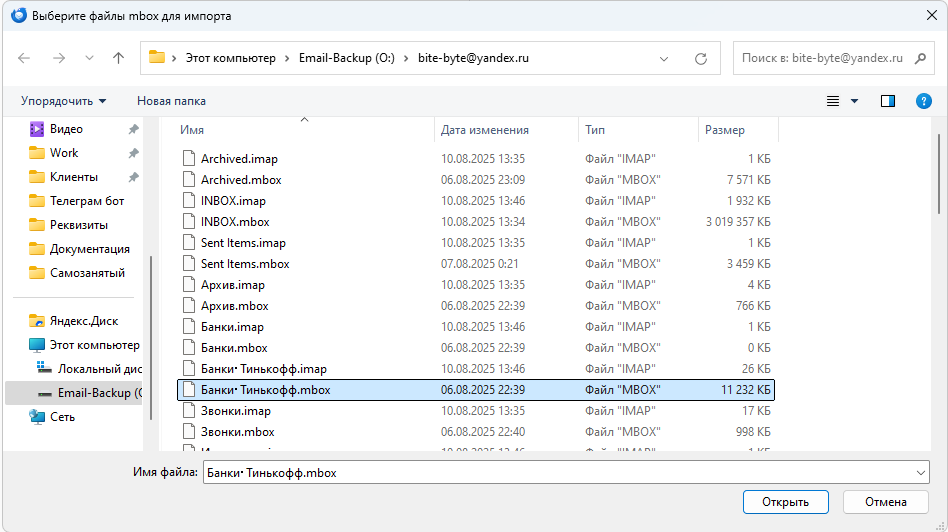
Task: Expand the file name combo box dropdown
Action: (x=921, y=473)
